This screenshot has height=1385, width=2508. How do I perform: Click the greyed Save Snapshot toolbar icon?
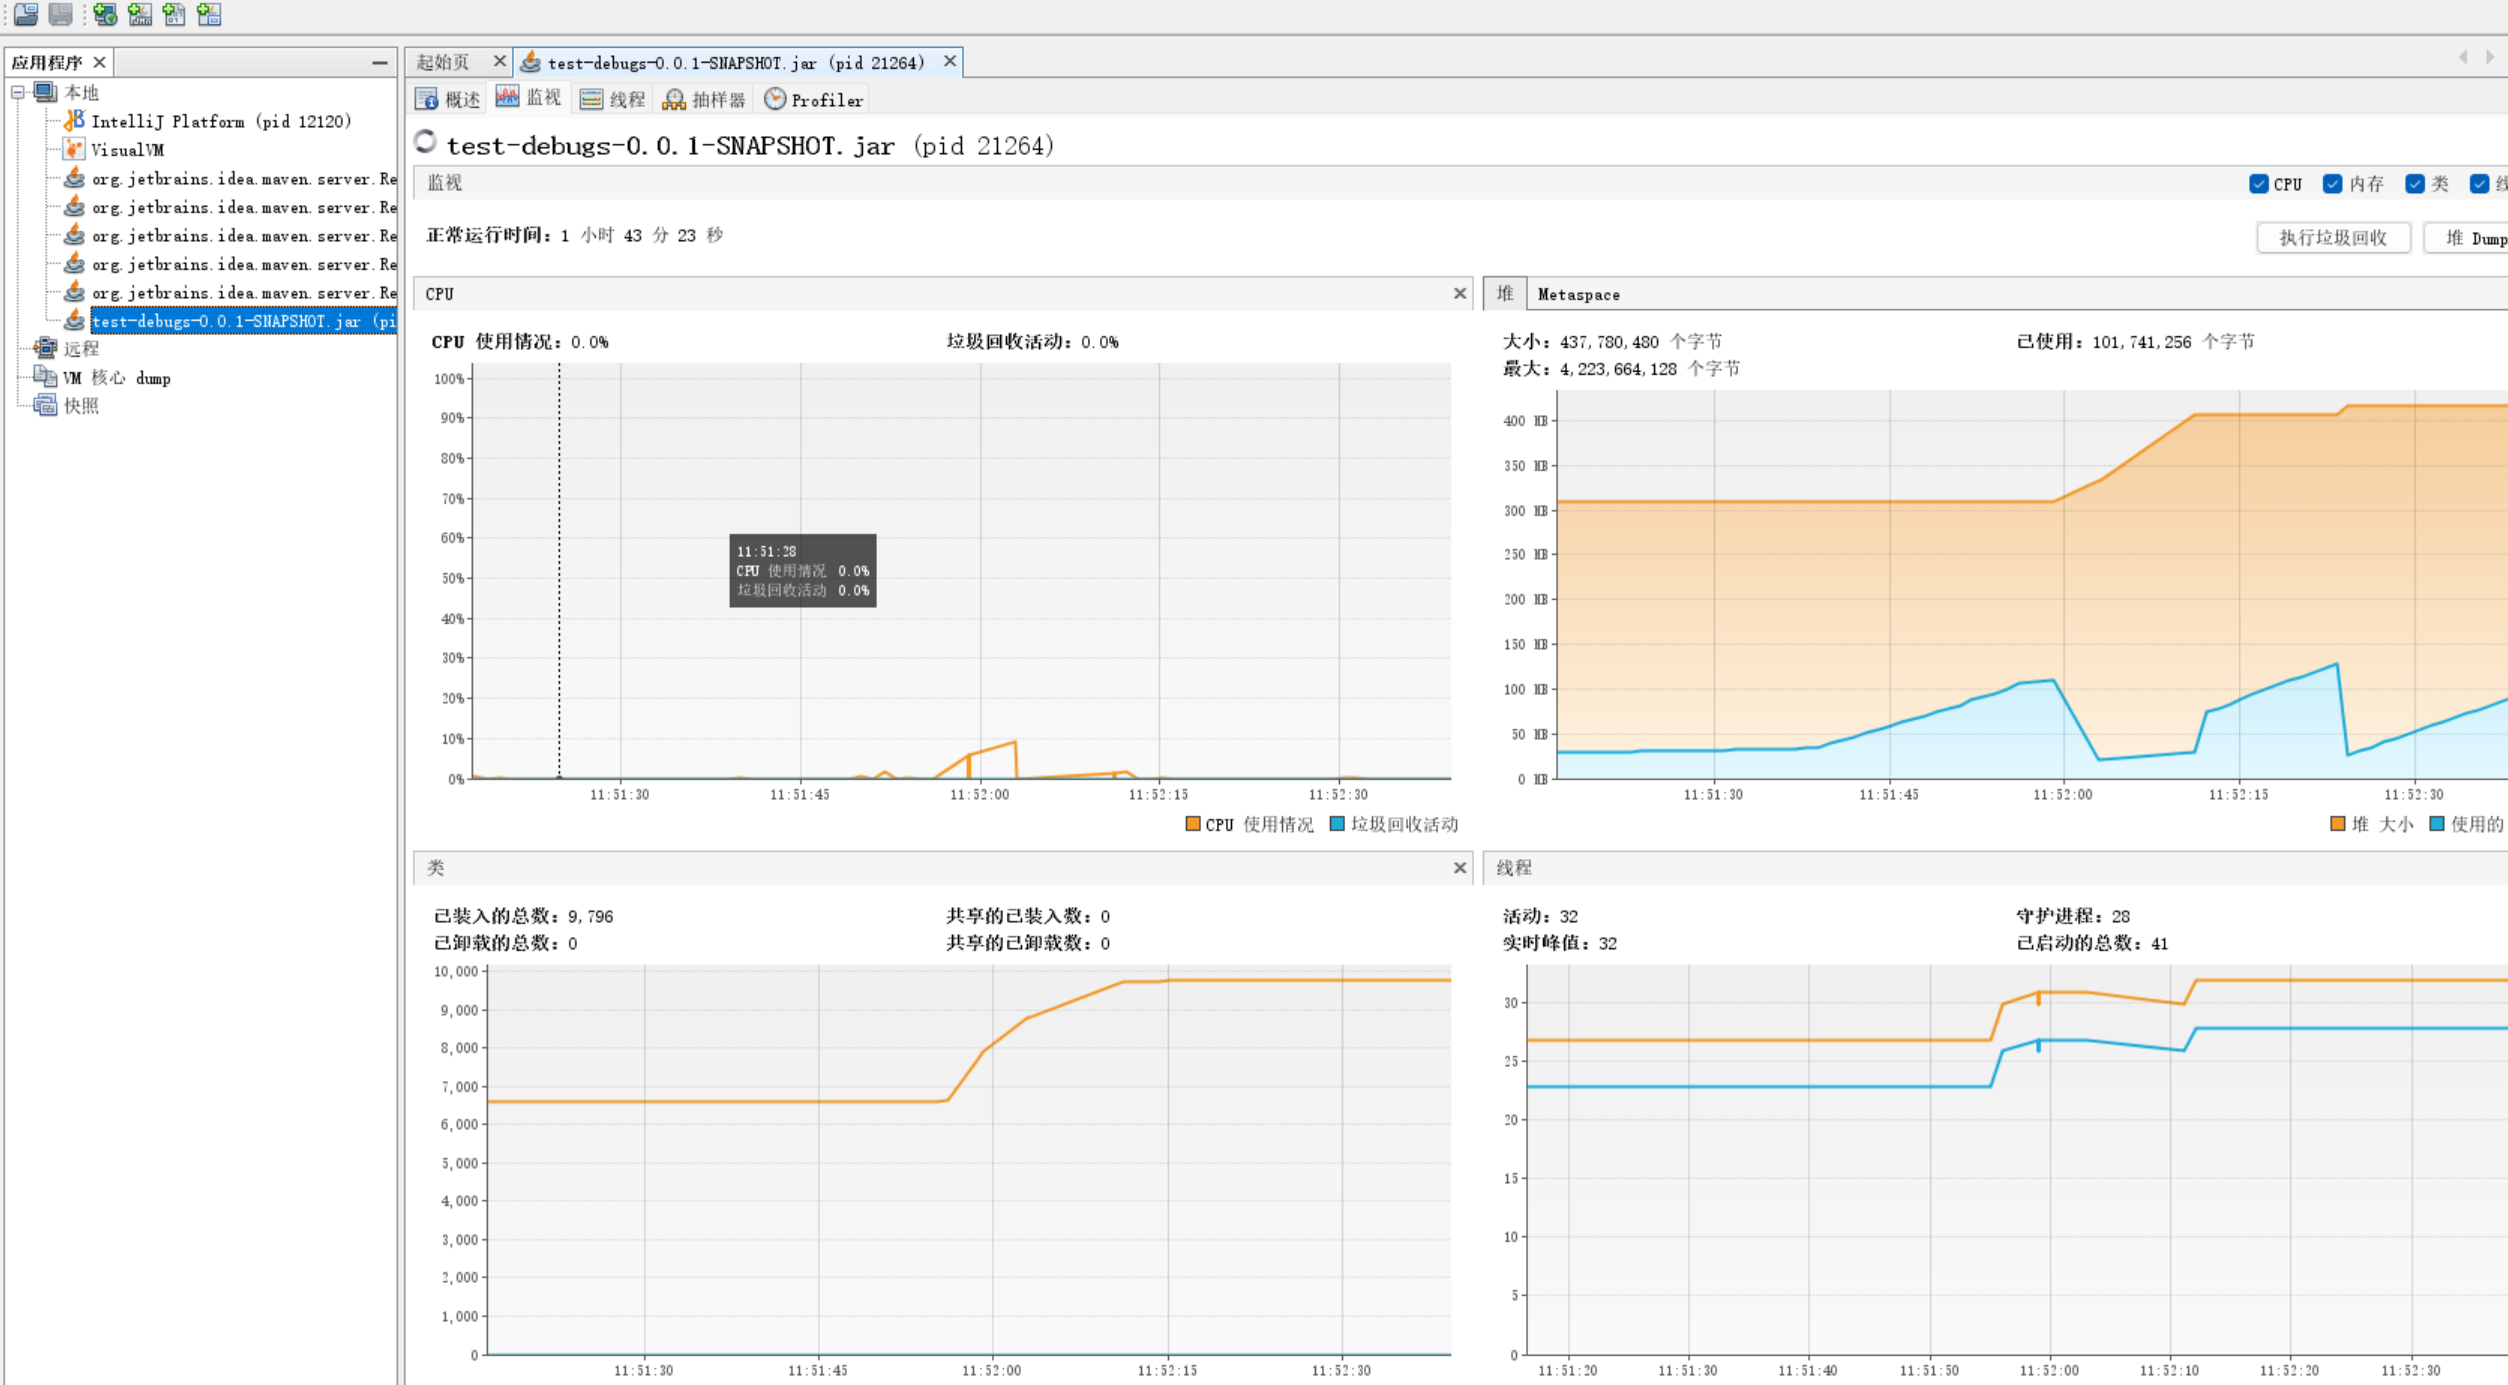click(61, 14)
